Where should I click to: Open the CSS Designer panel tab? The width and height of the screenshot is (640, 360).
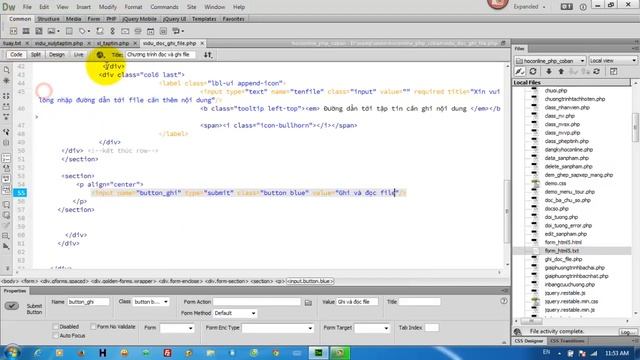529,341
